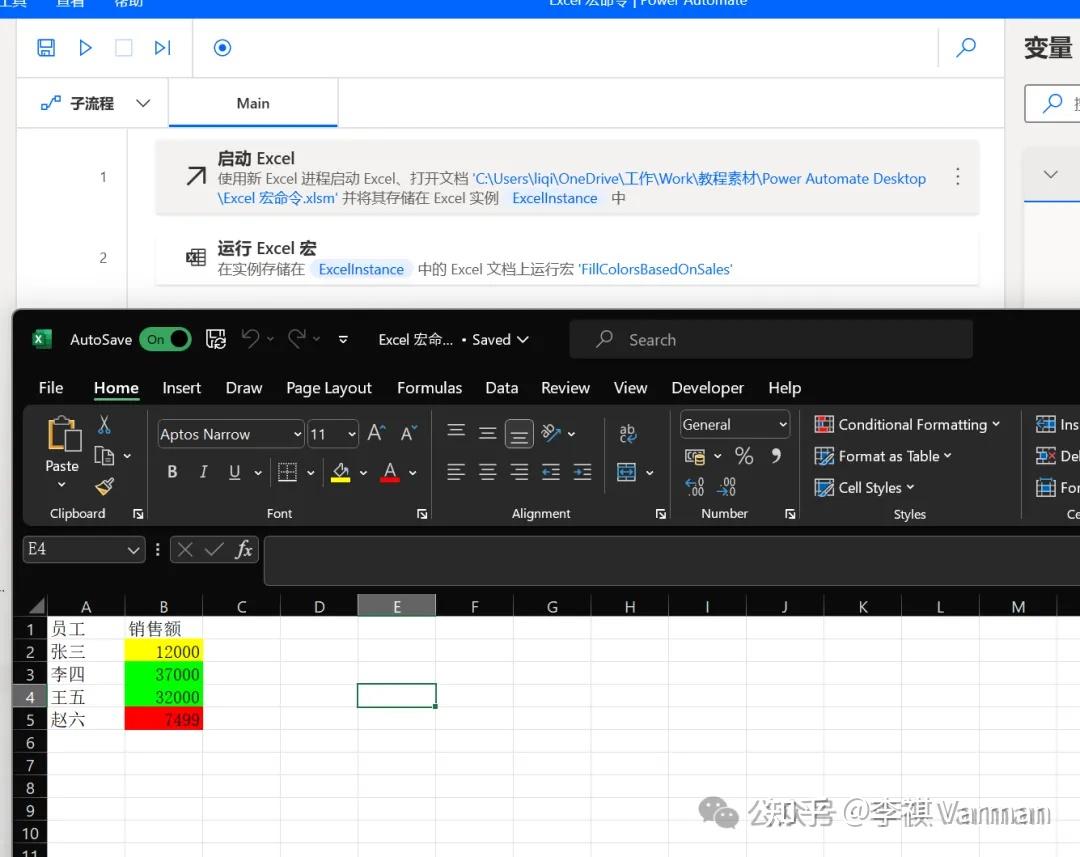Toggle AutoSave off in Excel
The width and height of the screenshot is (1080, 857).
click(165, 339)
